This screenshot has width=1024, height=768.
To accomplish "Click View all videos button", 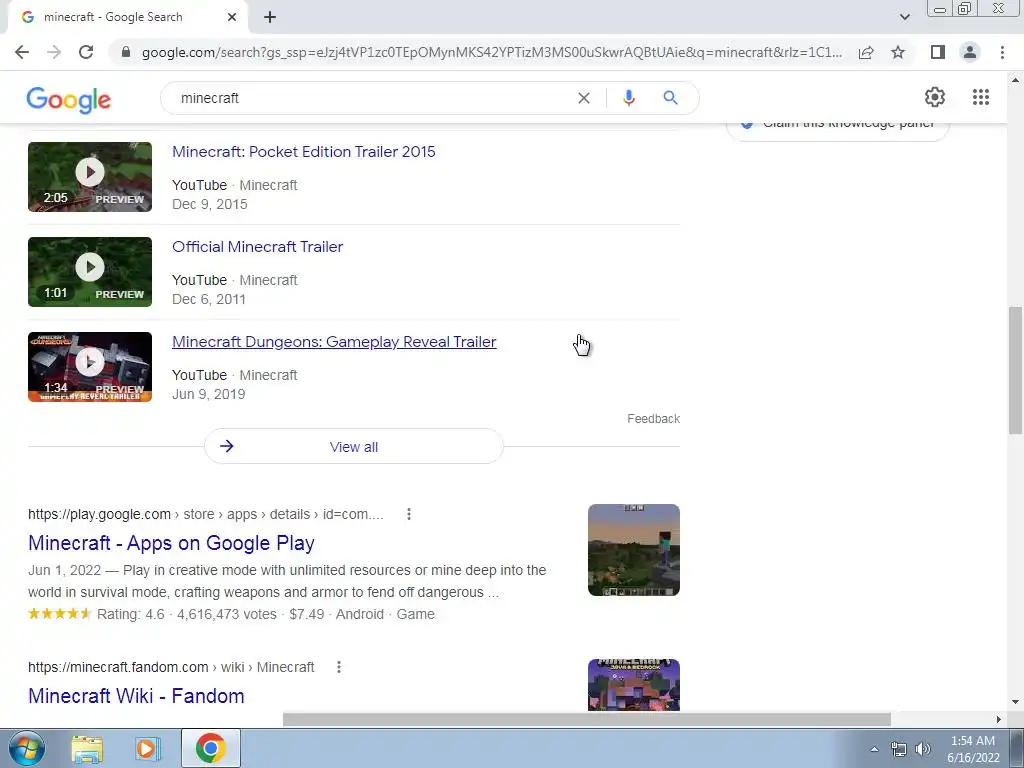I will pyautogui.click(x=354, y=447).
